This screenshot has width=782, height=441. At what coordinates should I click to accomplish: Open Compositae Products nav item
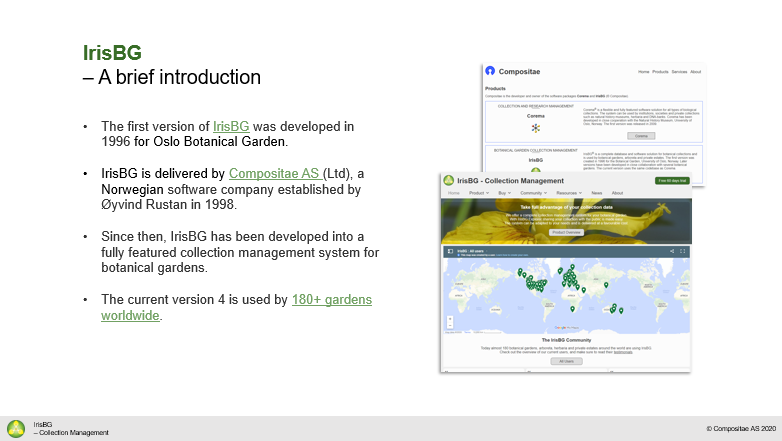pos(660,72)
